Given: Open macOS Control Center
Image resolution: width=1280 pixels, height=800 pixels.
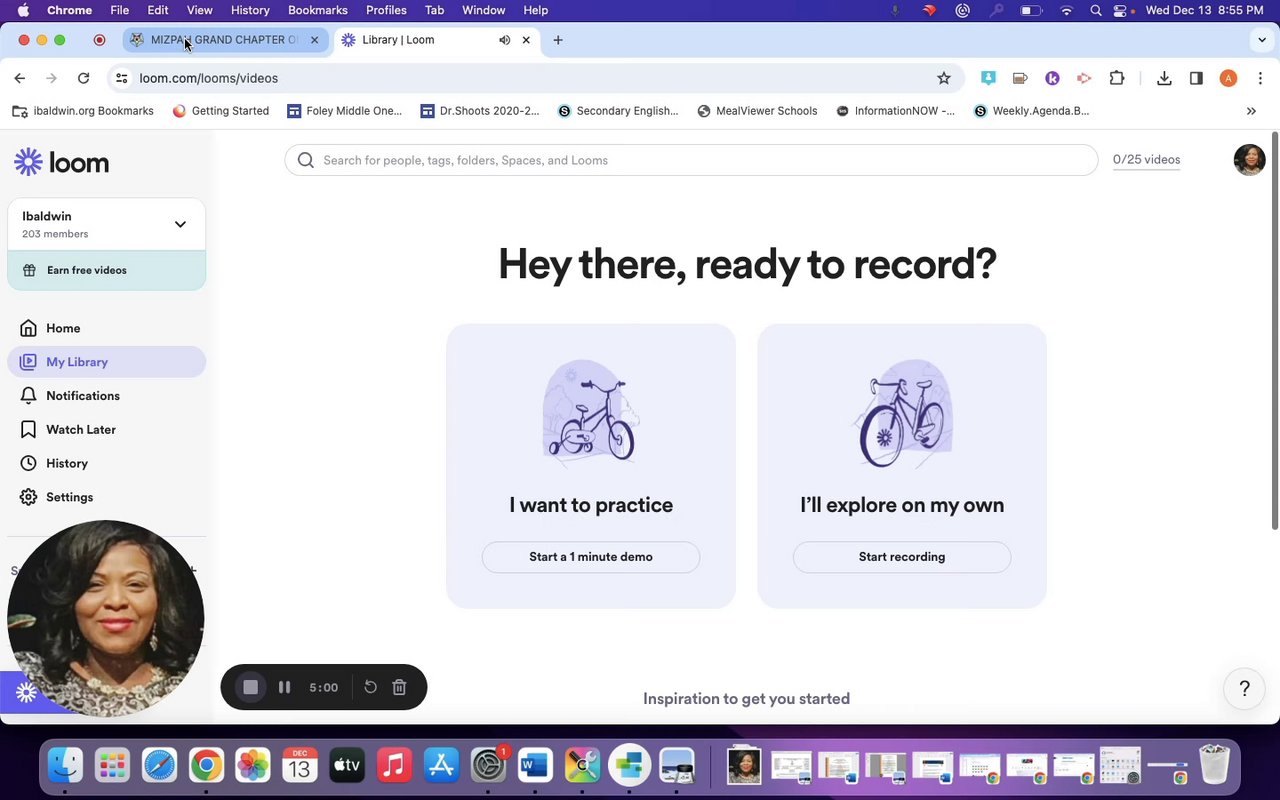Looking at the screenshot, I should click(1122, 10).
